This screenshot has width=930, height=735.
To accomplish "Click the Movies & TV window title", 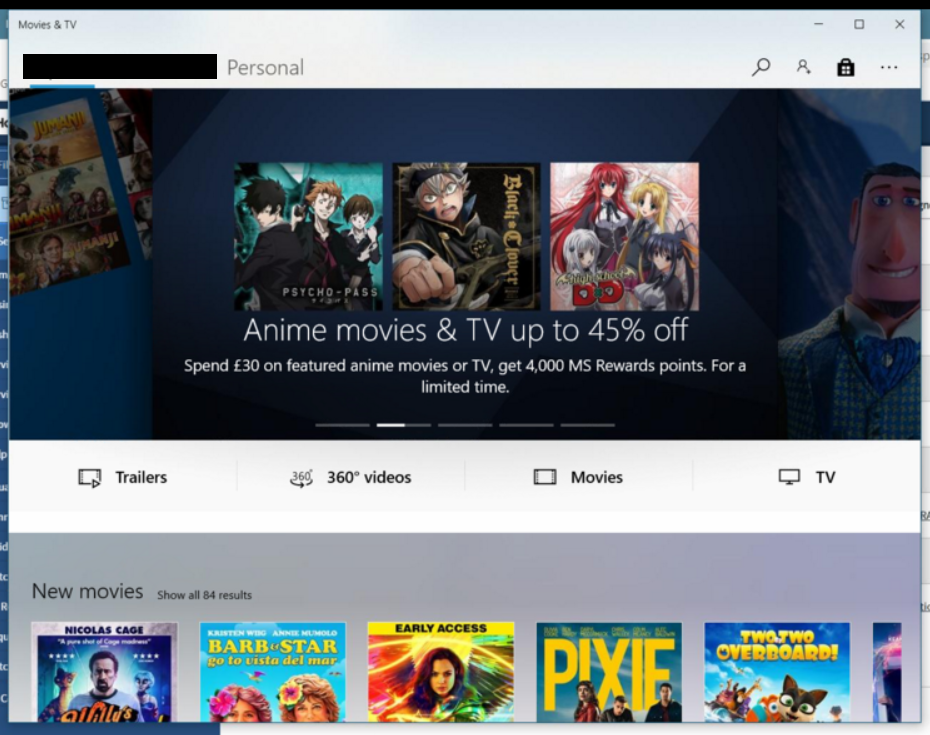I will [47, 25].
